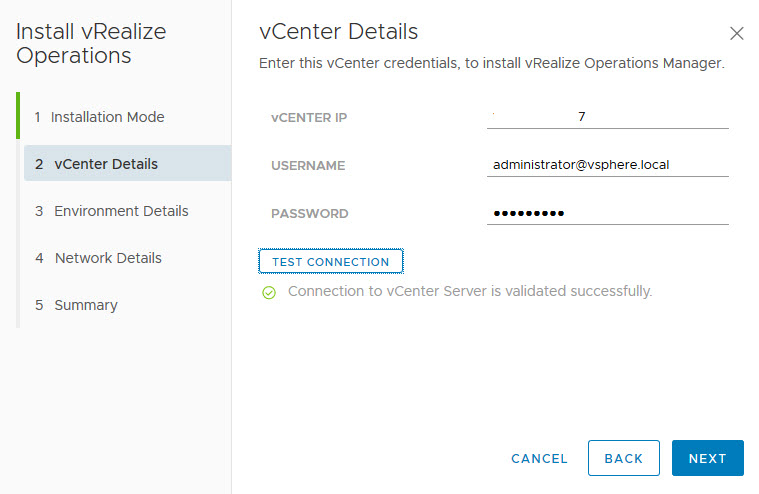Viewport: 759px width, 494px height.
Task: Click the USERNAME field label
Action: (308, 166)
